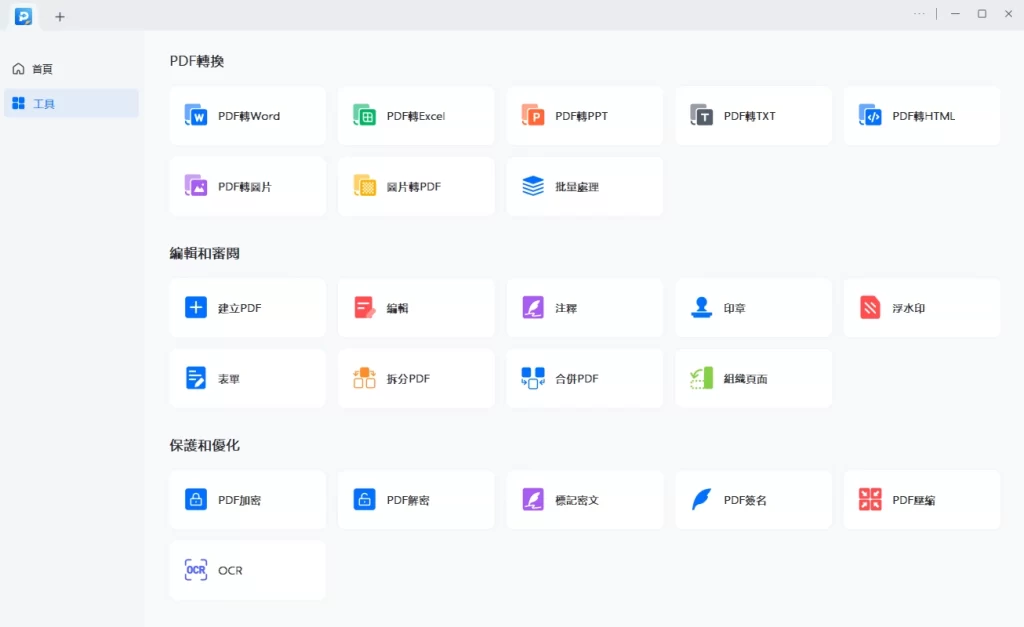The height and width of the screenshot is (627, 1024).
Task: Click the PDF加密 lock icon
Action: coord(196,500)
